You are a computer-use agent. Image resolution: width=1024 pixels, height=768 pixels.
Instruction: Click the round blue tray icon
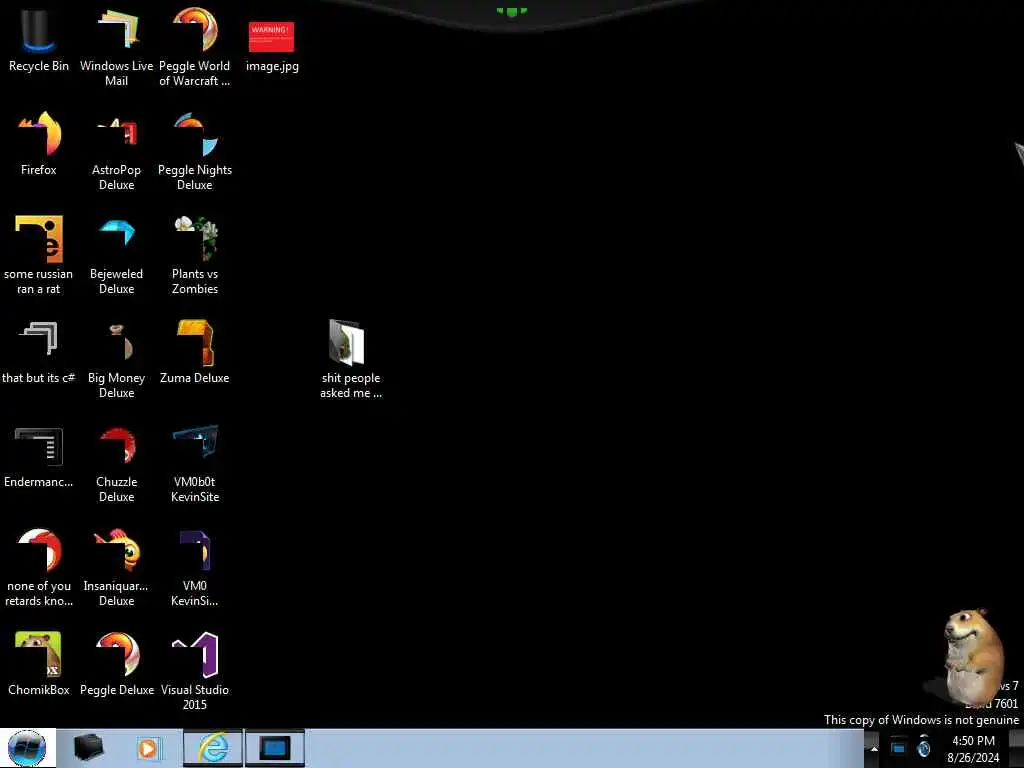pos(923,746)
